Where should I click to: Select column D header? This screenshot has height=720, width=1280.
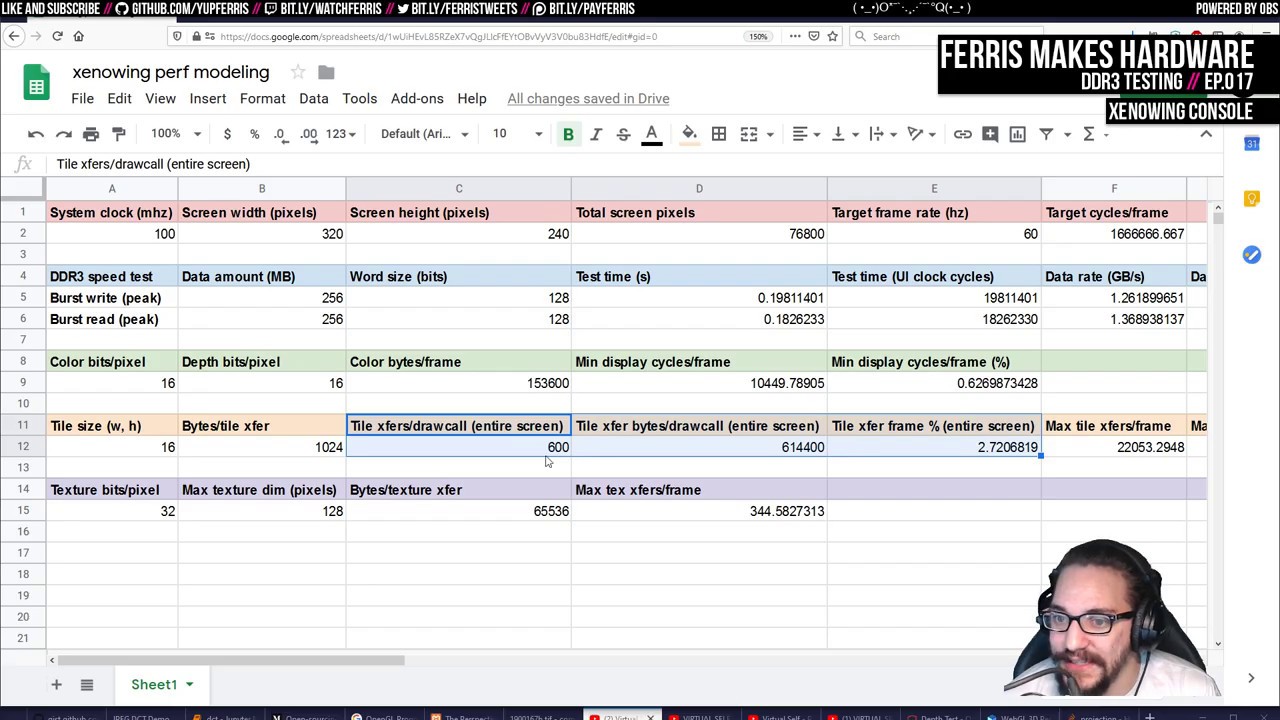tap(699, 189)
